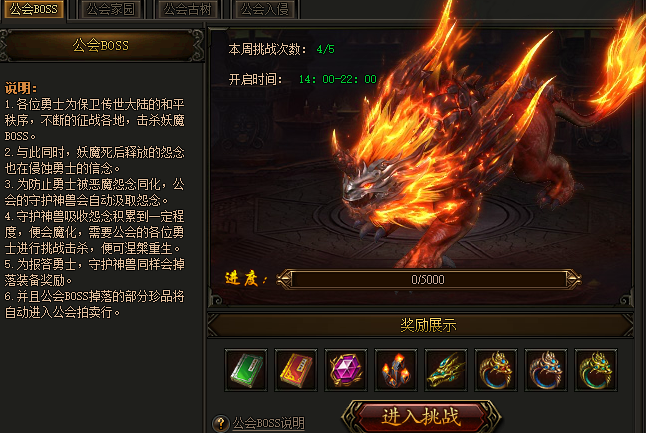Click the weekly challenge count 4/5
This screenshot has height=433, width=646.
325,50
